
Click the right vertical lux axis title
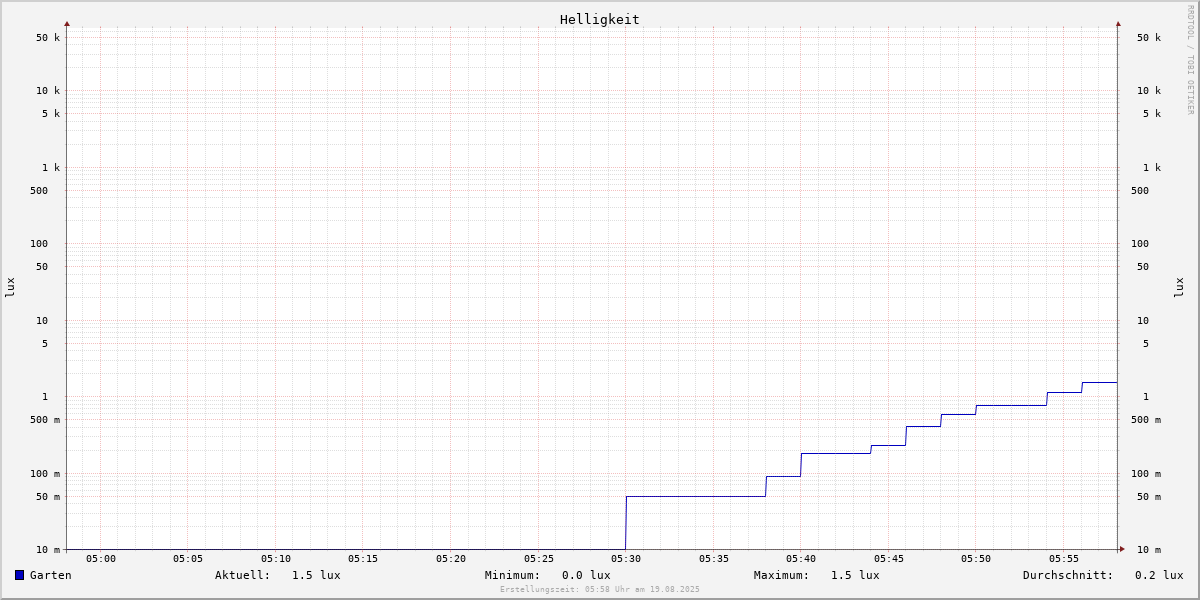click(1179, 288)
